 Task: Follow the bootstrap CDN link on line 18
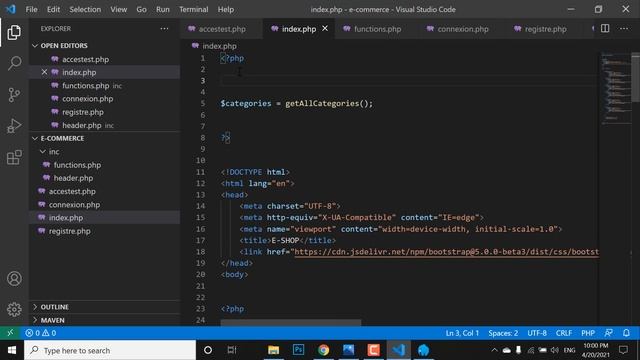(446, 252)
